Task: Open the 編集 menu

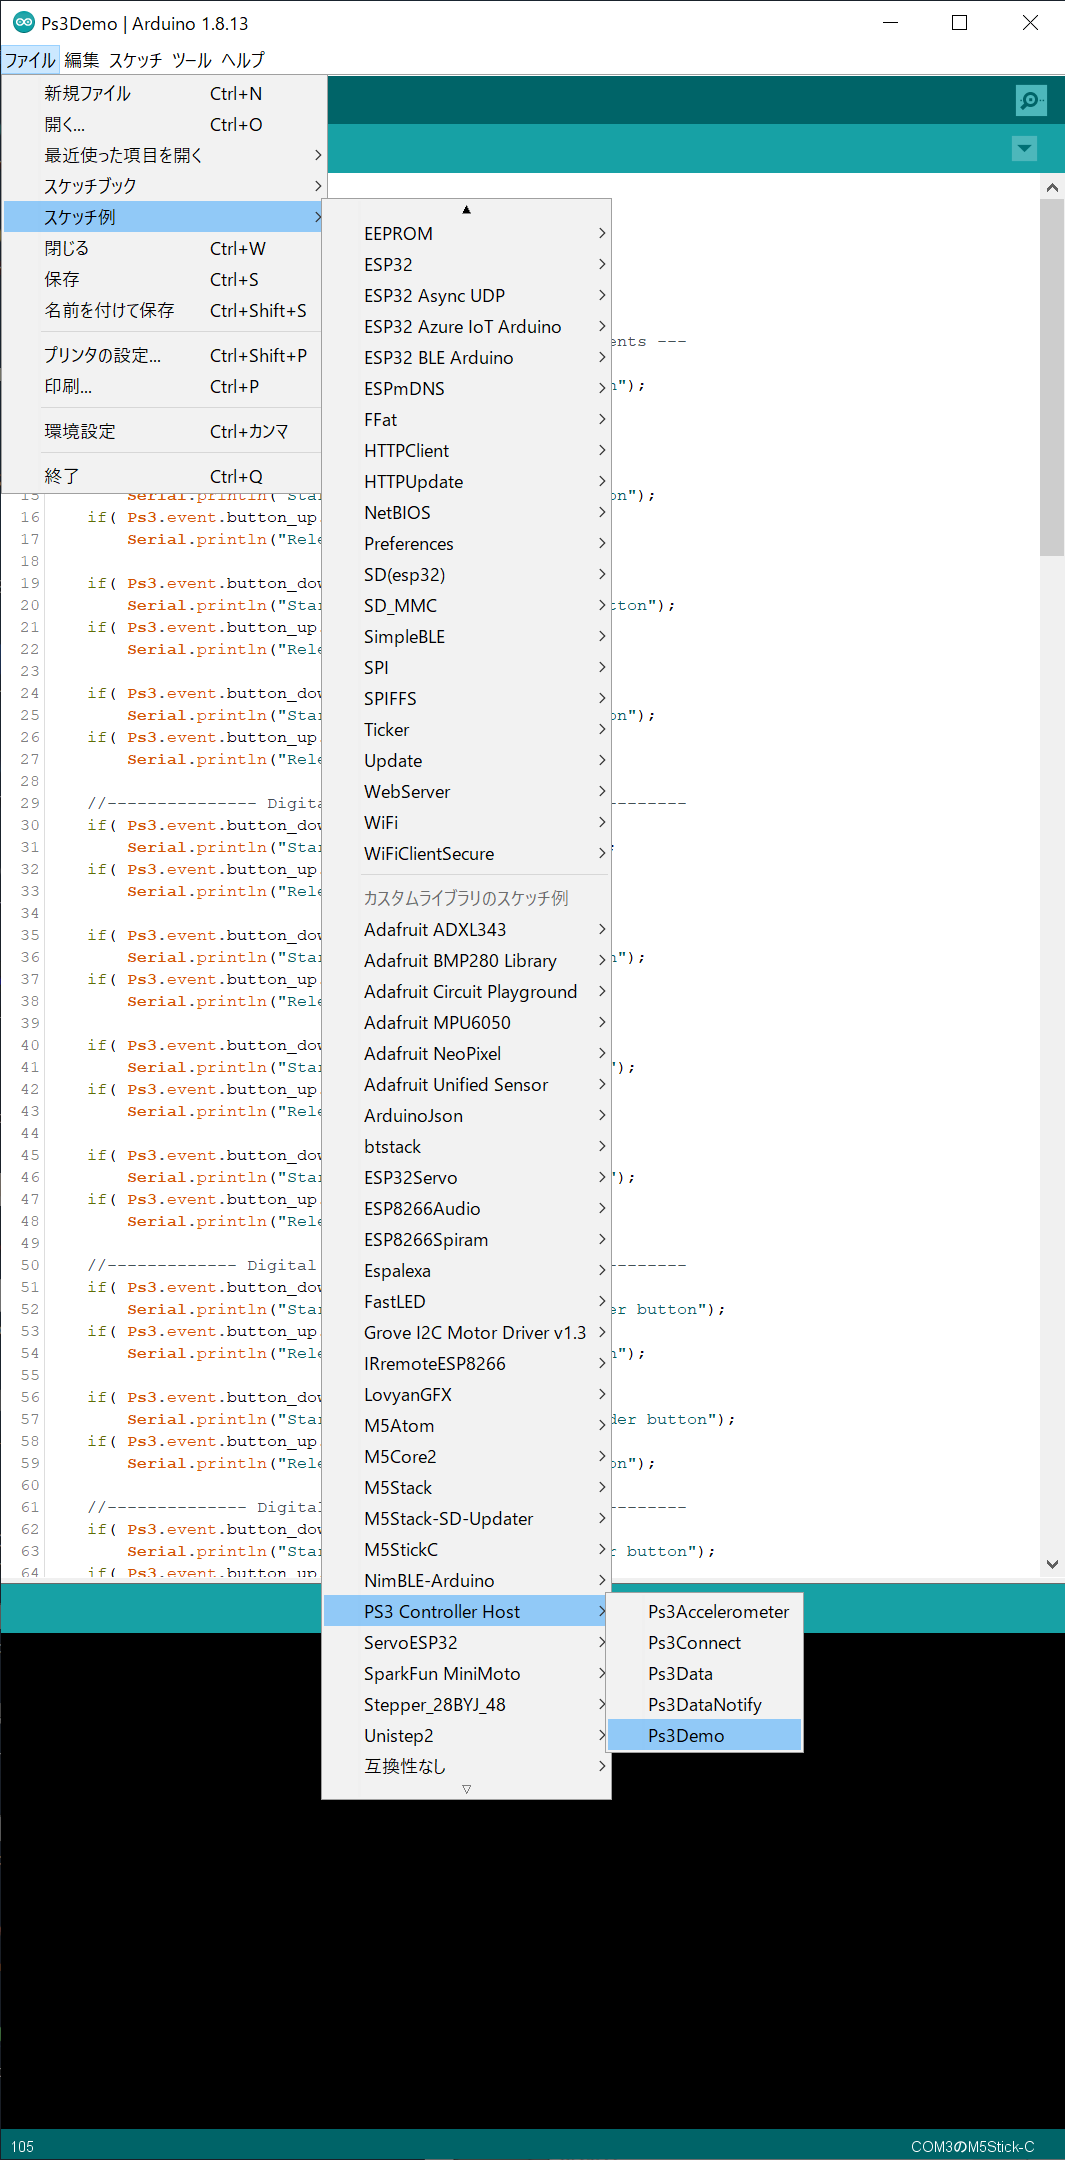Action: [82, 60]
